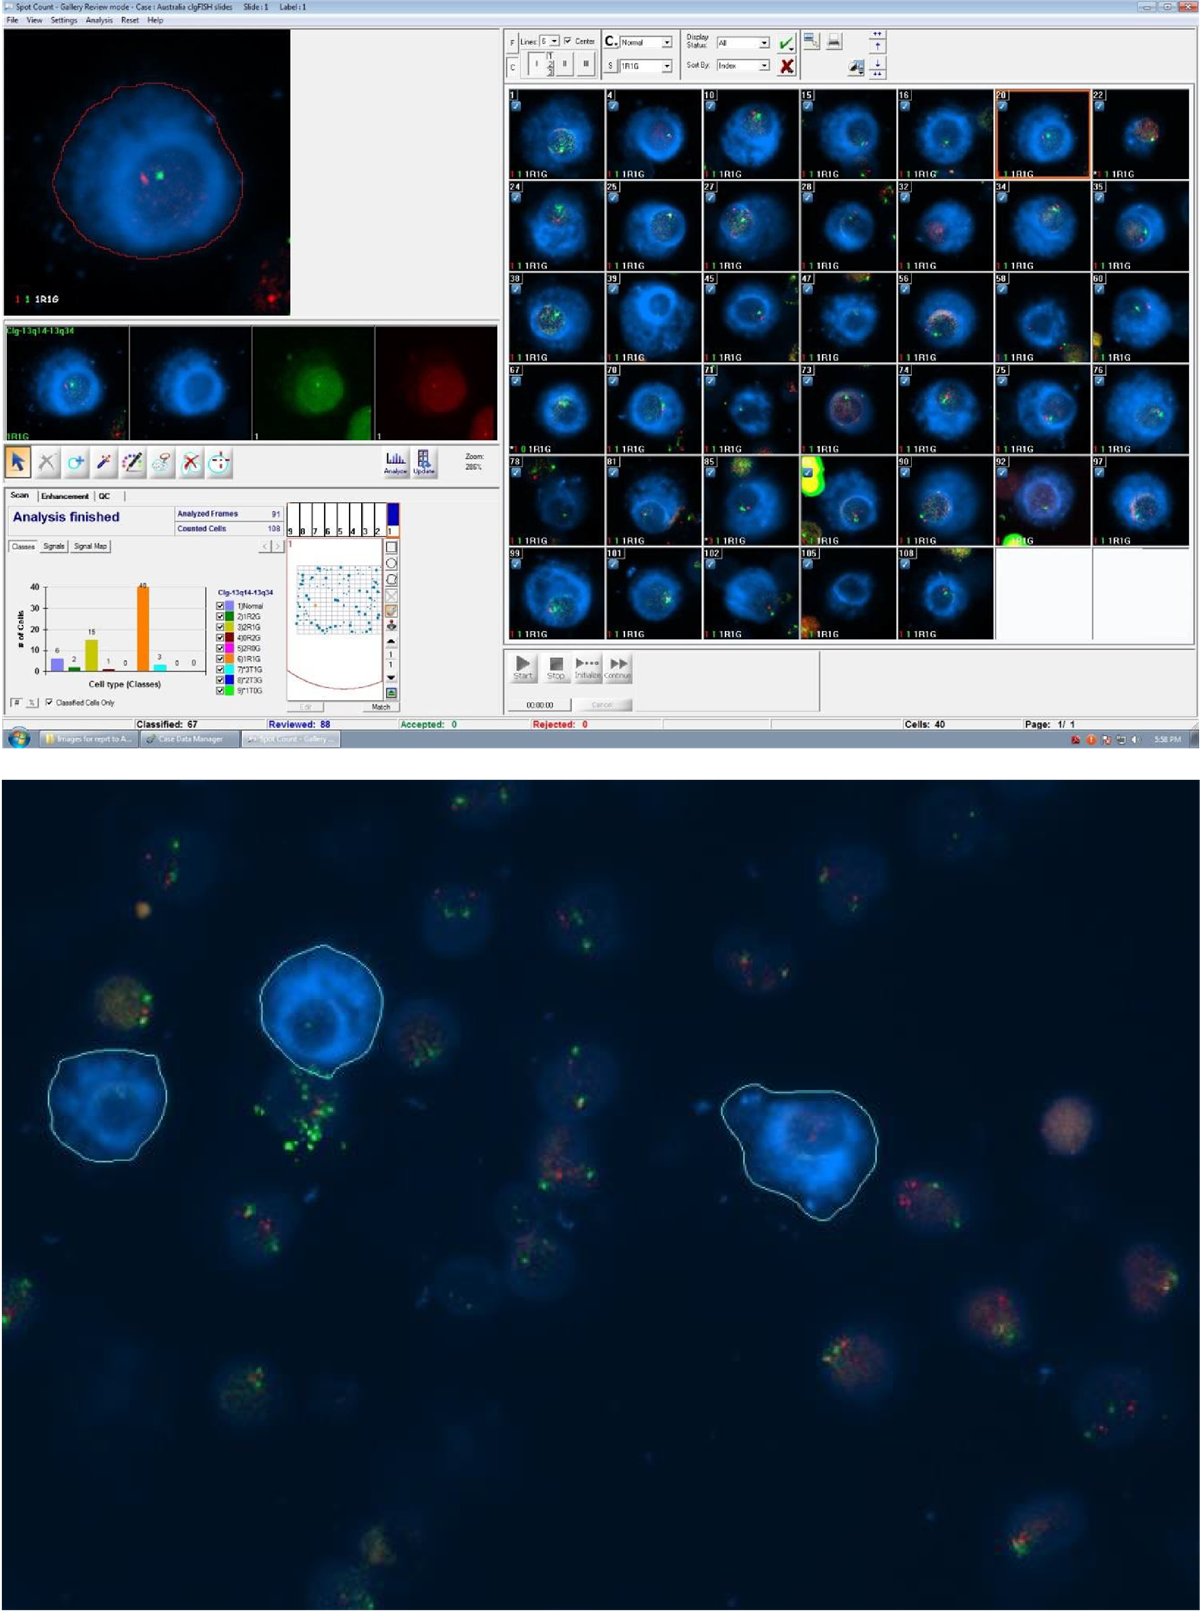Open the Help menu
The height and width of the screenshot is (1615, 1200).
pos(155,20)
